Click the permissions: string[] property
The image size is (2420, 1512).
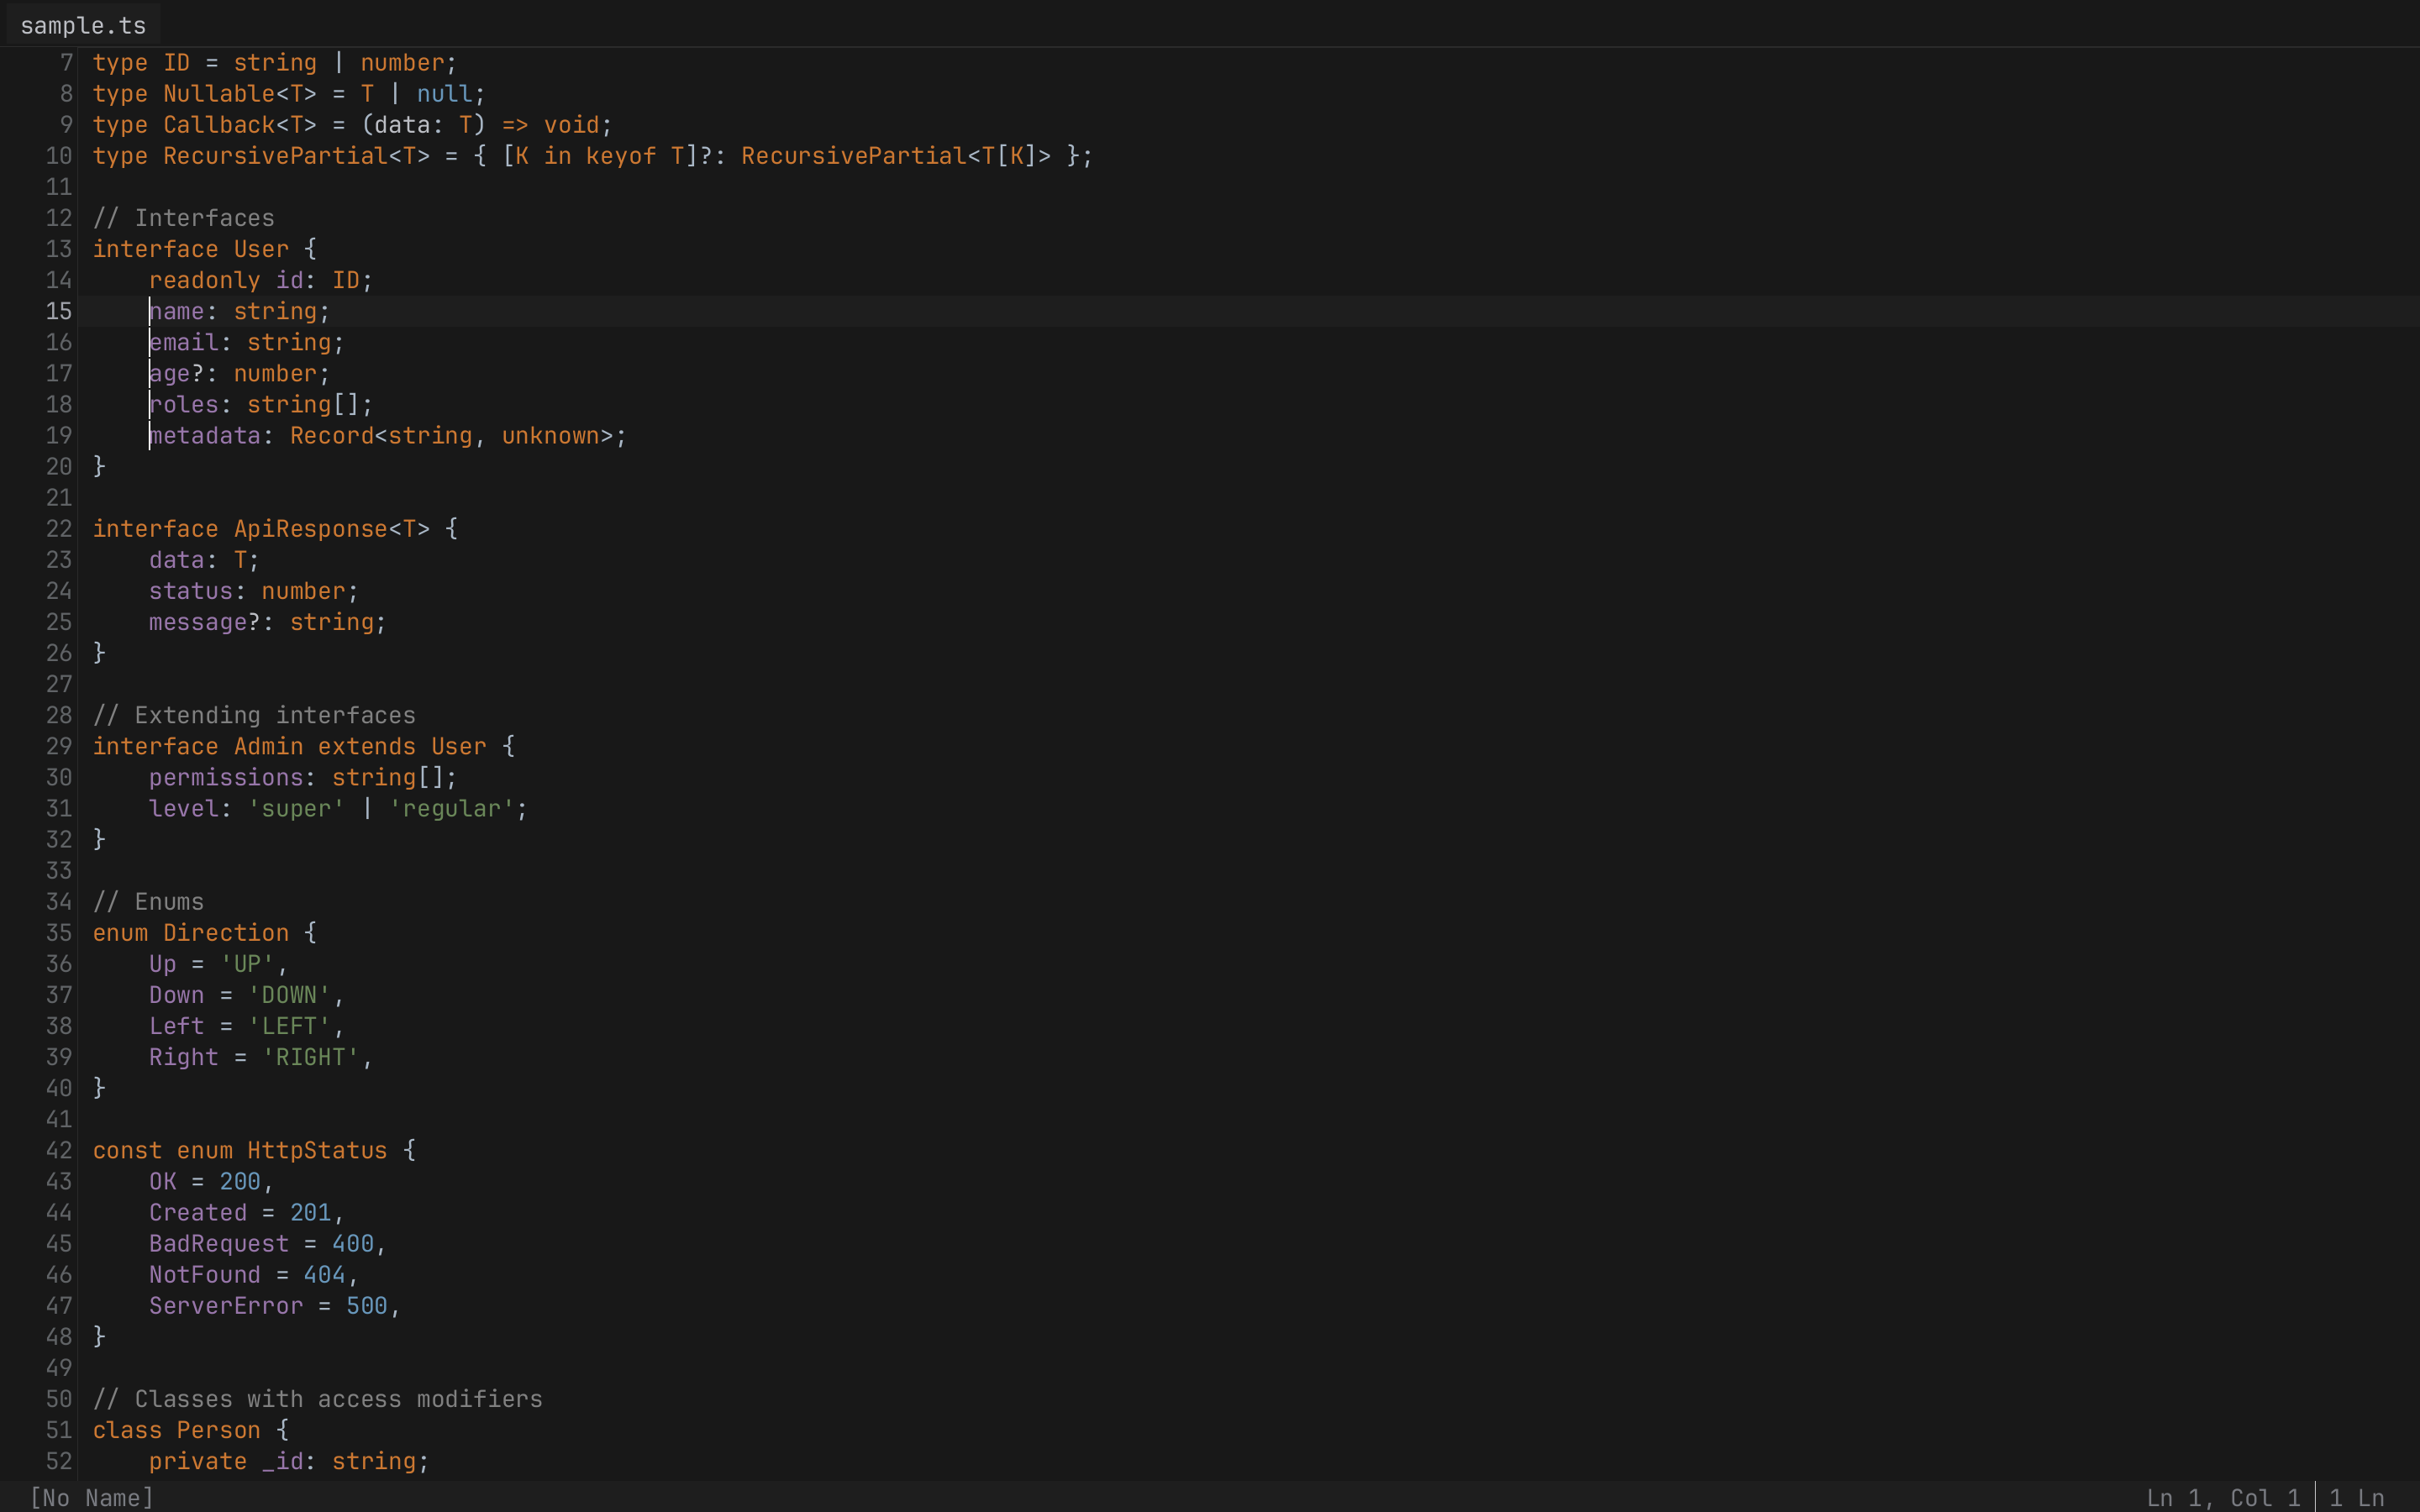point(300,777)
